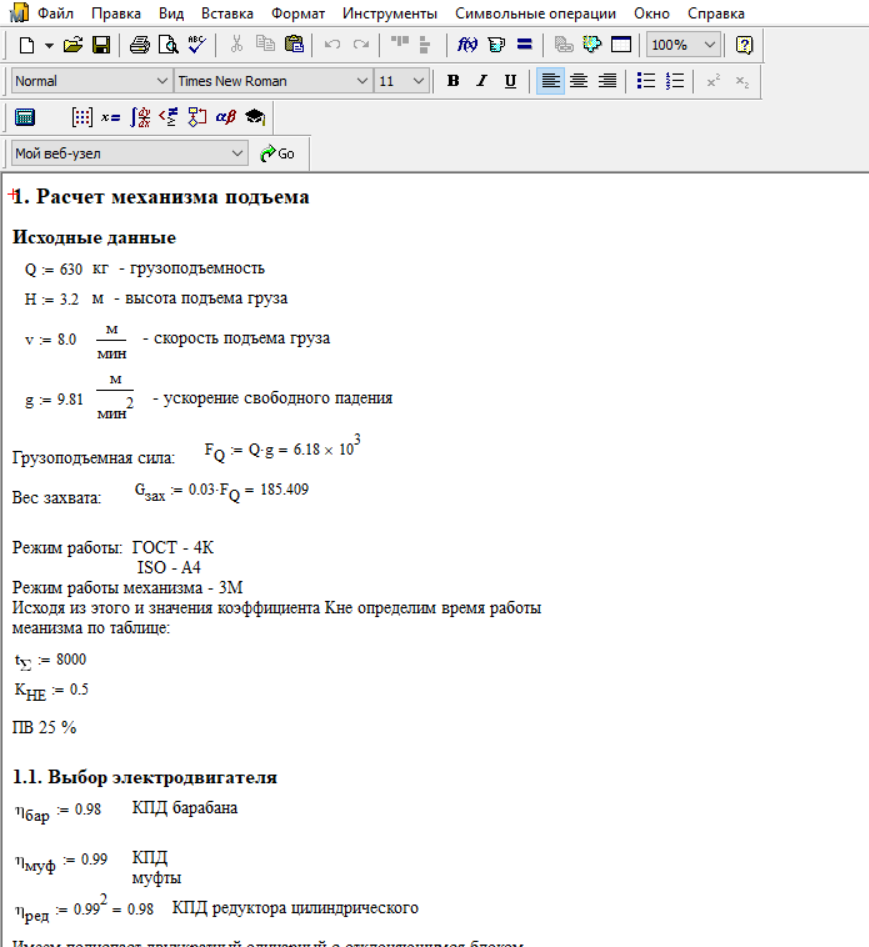The width and height of the screenshot is (869, 947).
Task: Open the Вид menu
Action: (171, 13)
